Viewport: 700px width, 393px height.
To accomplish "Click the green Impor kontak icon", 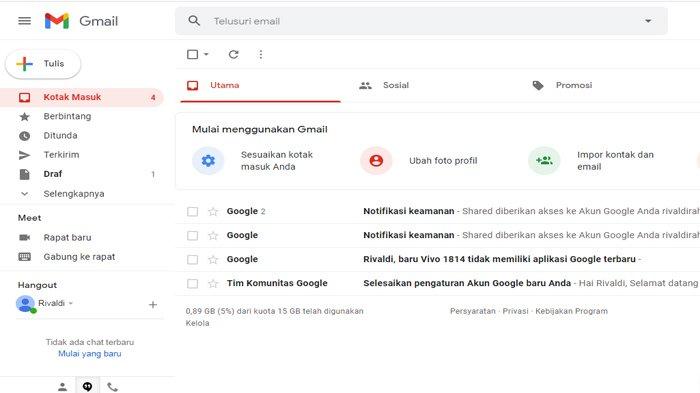I will 544,160.
